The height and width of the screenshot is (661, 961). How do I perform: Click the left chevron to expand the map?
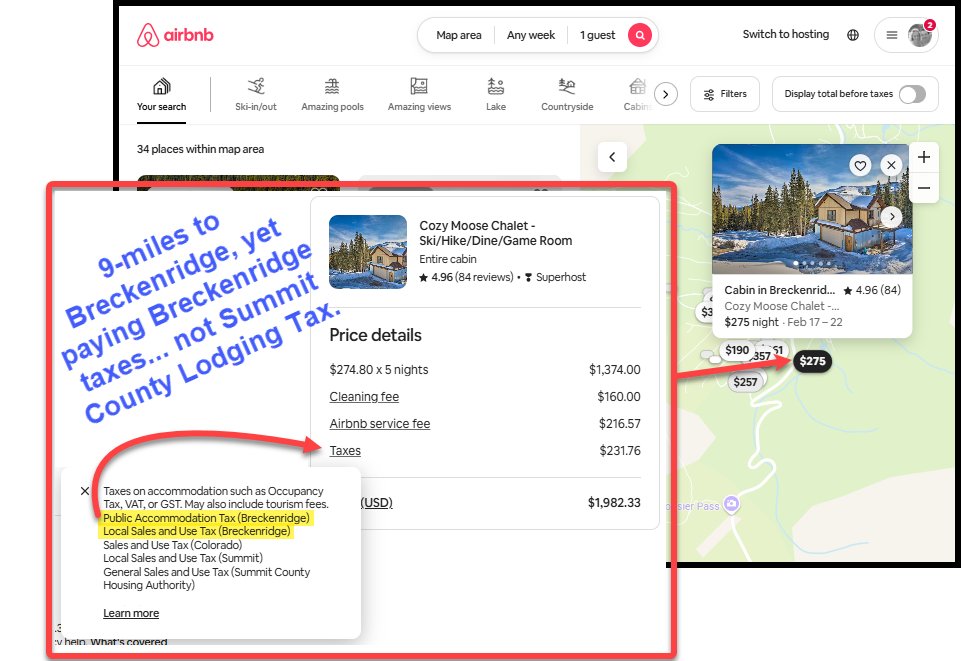tap(611, 157)
